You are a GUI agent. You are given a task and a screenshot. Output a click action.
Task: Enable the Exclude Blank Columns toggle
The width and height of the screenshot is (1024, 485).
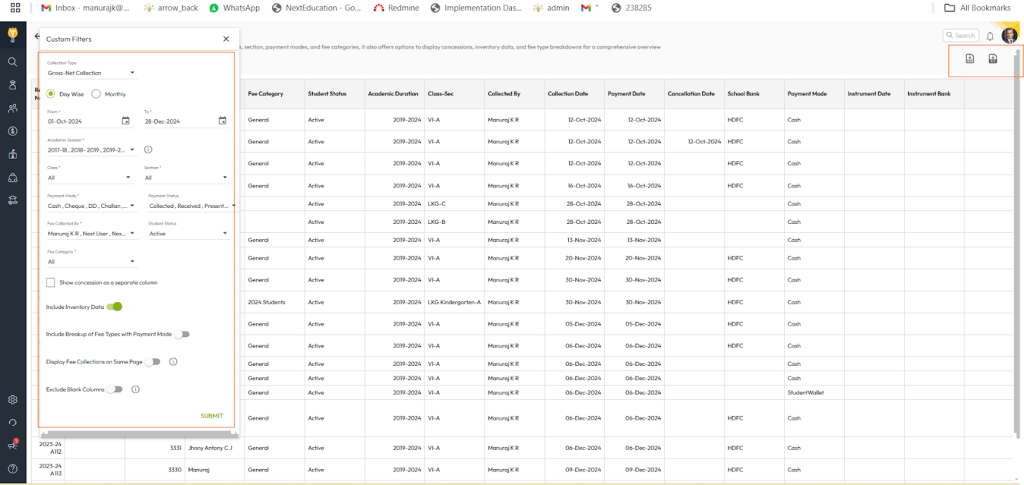click(116, 389)
